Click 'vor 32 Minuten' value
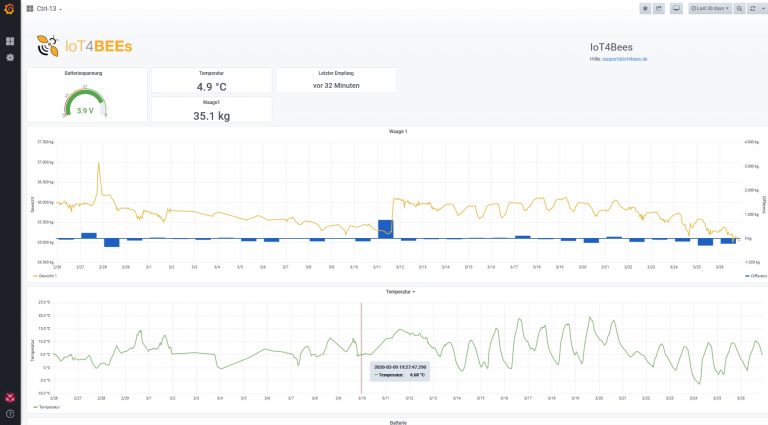The height and width of the screenshot is (425, 768). click(336, 86)
